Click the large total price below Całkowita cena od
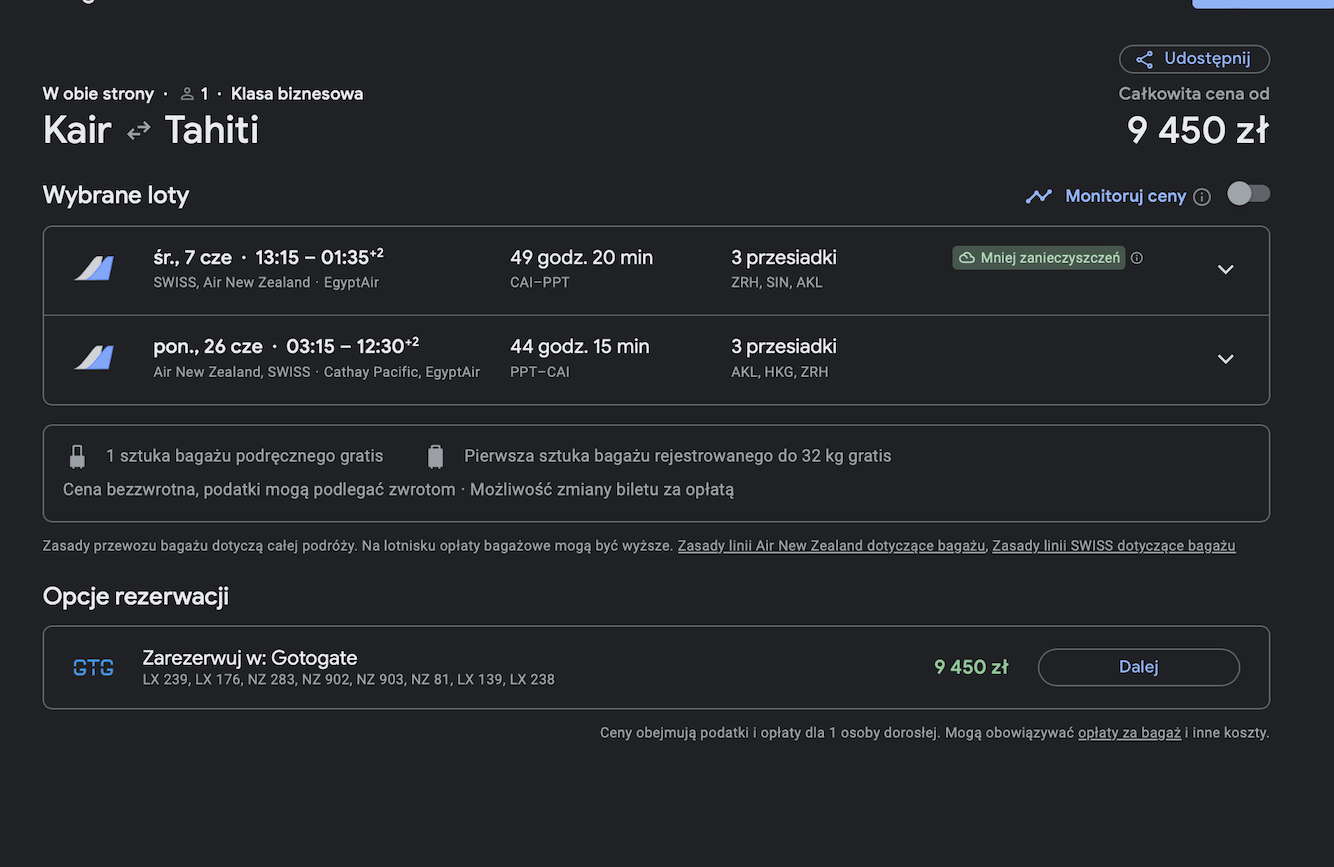The height and width of the screenshot is (867, 1334). (1198, 130)
